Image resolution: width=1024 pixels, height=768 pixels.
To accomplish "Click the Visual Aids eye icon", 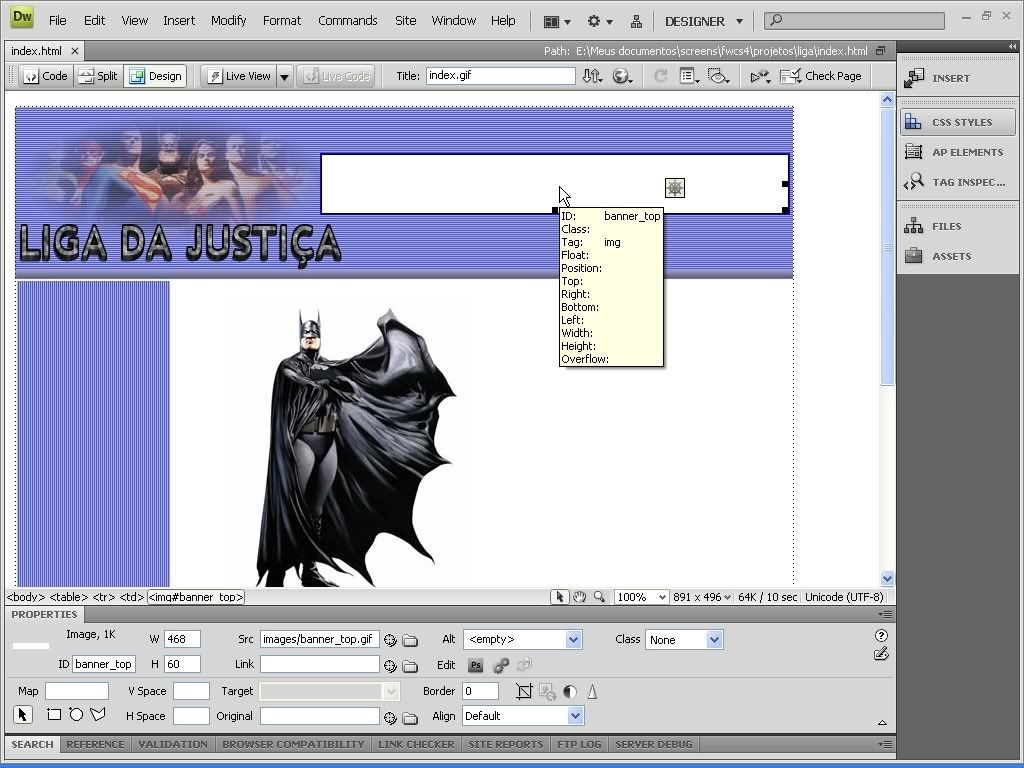I will pos(718,76).
